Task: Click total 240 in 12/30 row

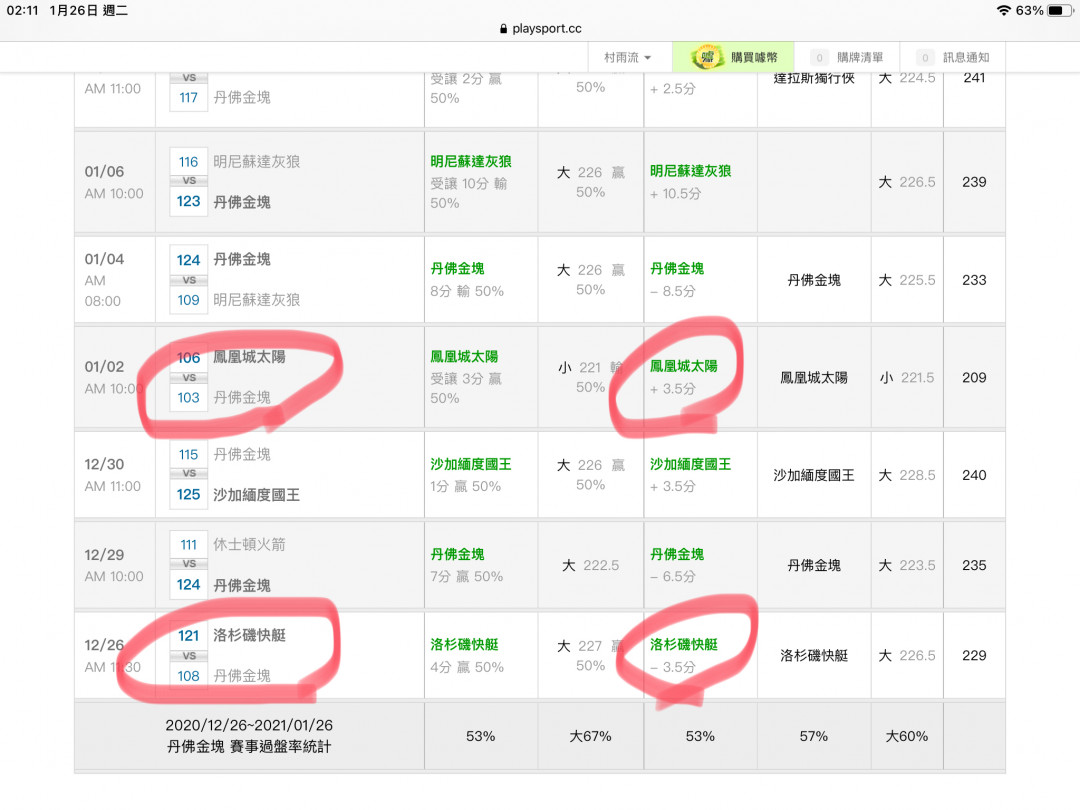Action: [974, 475]
